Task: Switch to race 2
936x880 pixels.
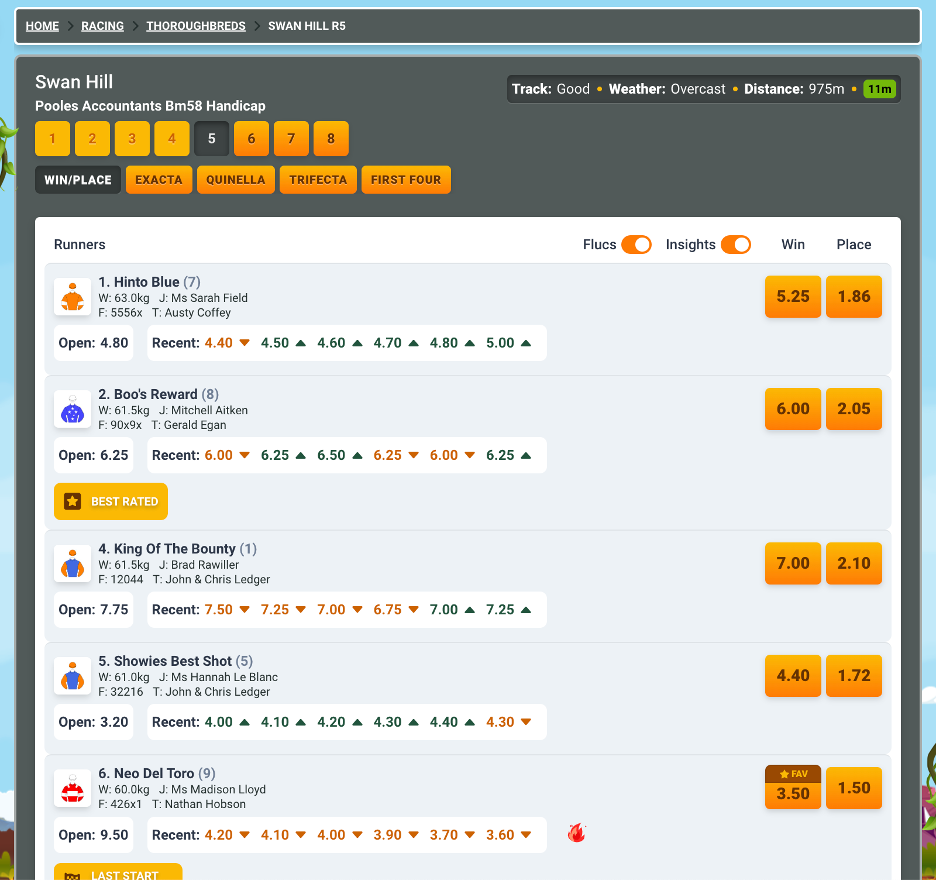Action: [92, 139]
